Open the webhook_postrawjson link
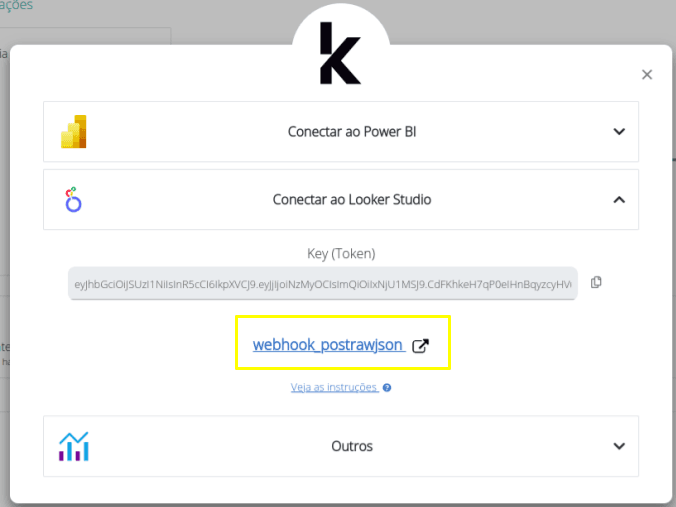The image size is (676, 507). pos(328,345)
